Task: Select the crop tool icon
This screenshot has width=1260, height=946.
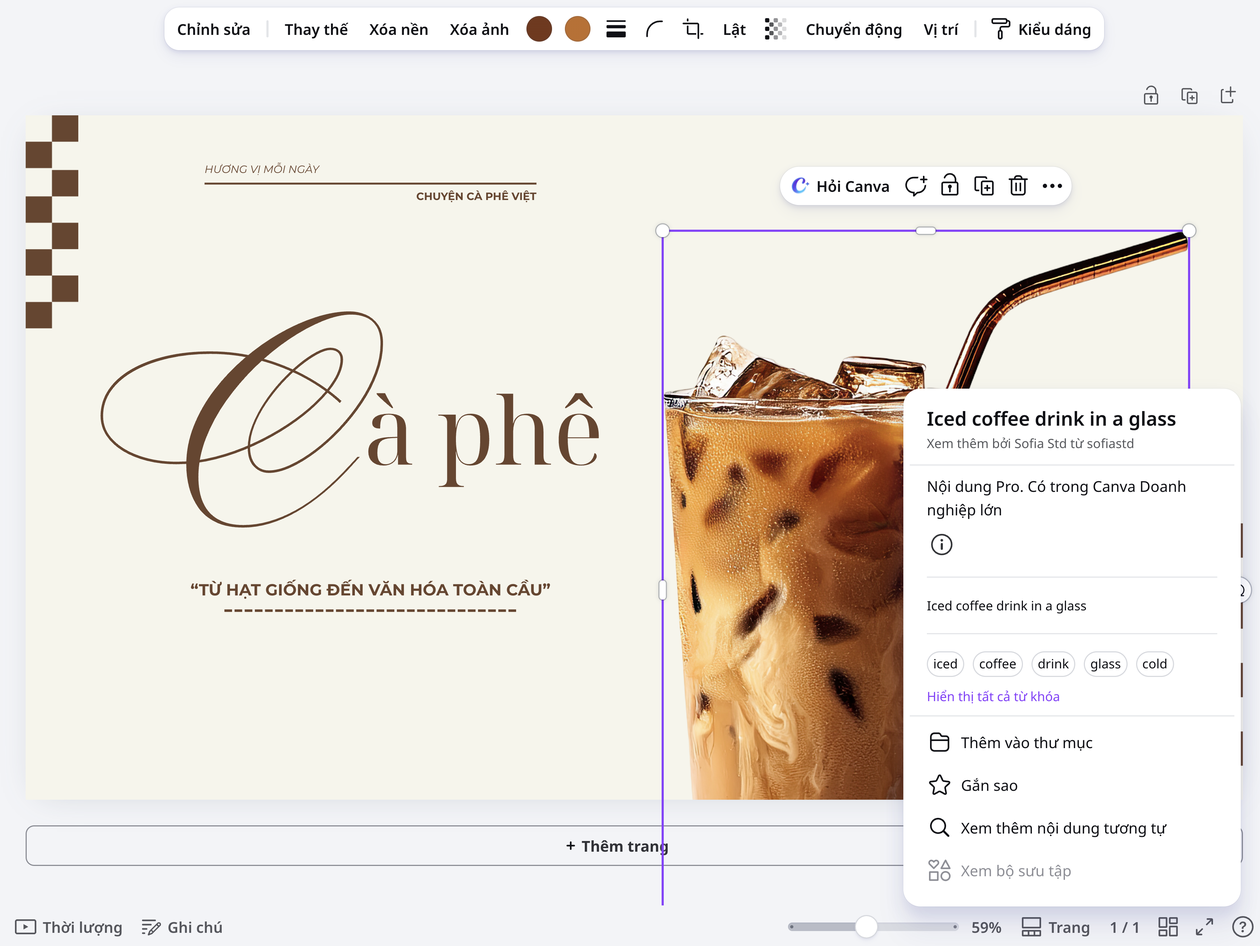Action: (x=693, y=29)
